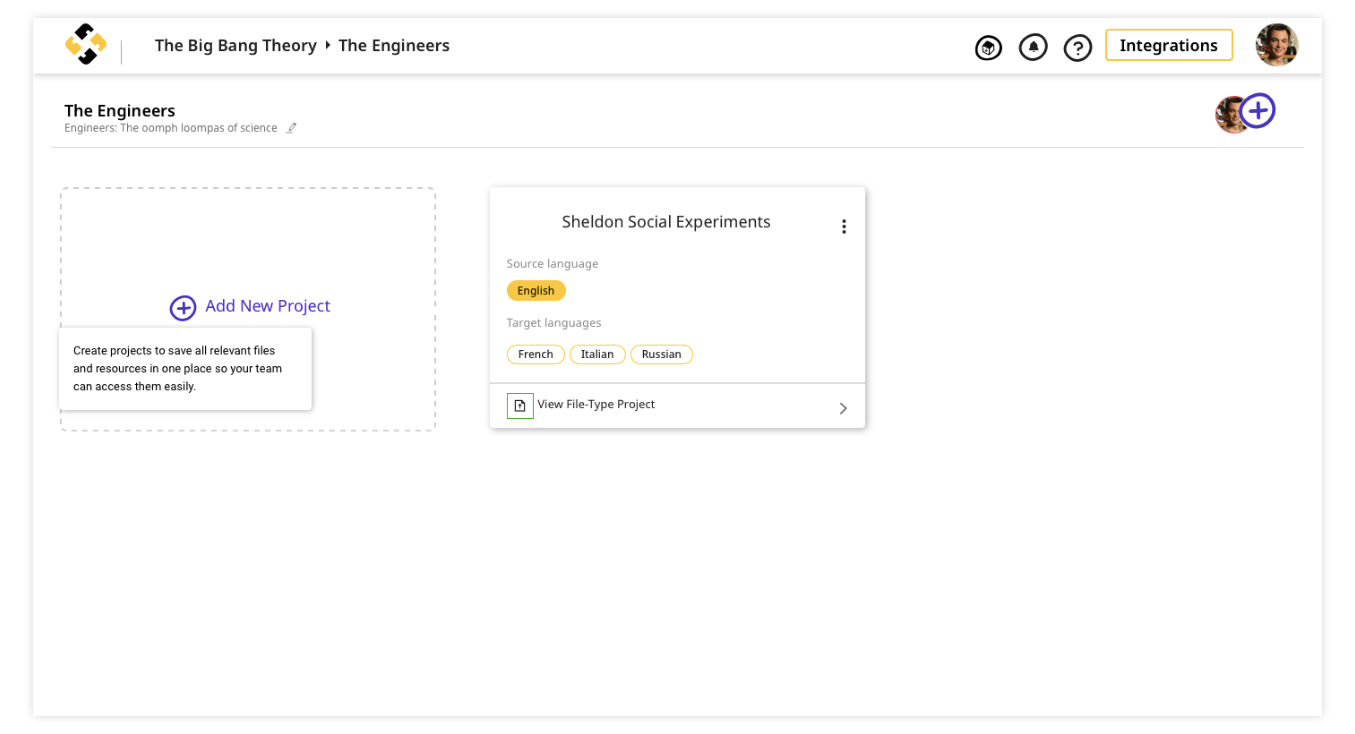1355x734 pixels.
Task: Click the Sheldon Social Experiments title
Action: pyautogui.click(x=666, y=222)
